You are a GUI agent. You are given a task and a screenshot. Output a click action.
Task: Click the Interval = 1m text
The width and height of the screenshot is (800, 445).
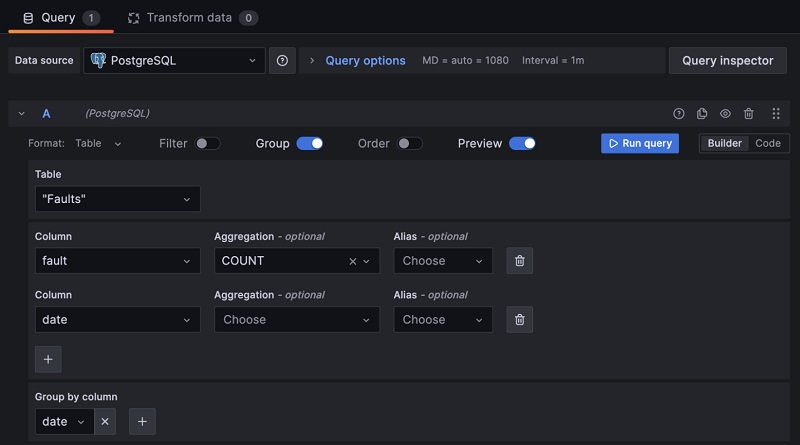point(553,60)
